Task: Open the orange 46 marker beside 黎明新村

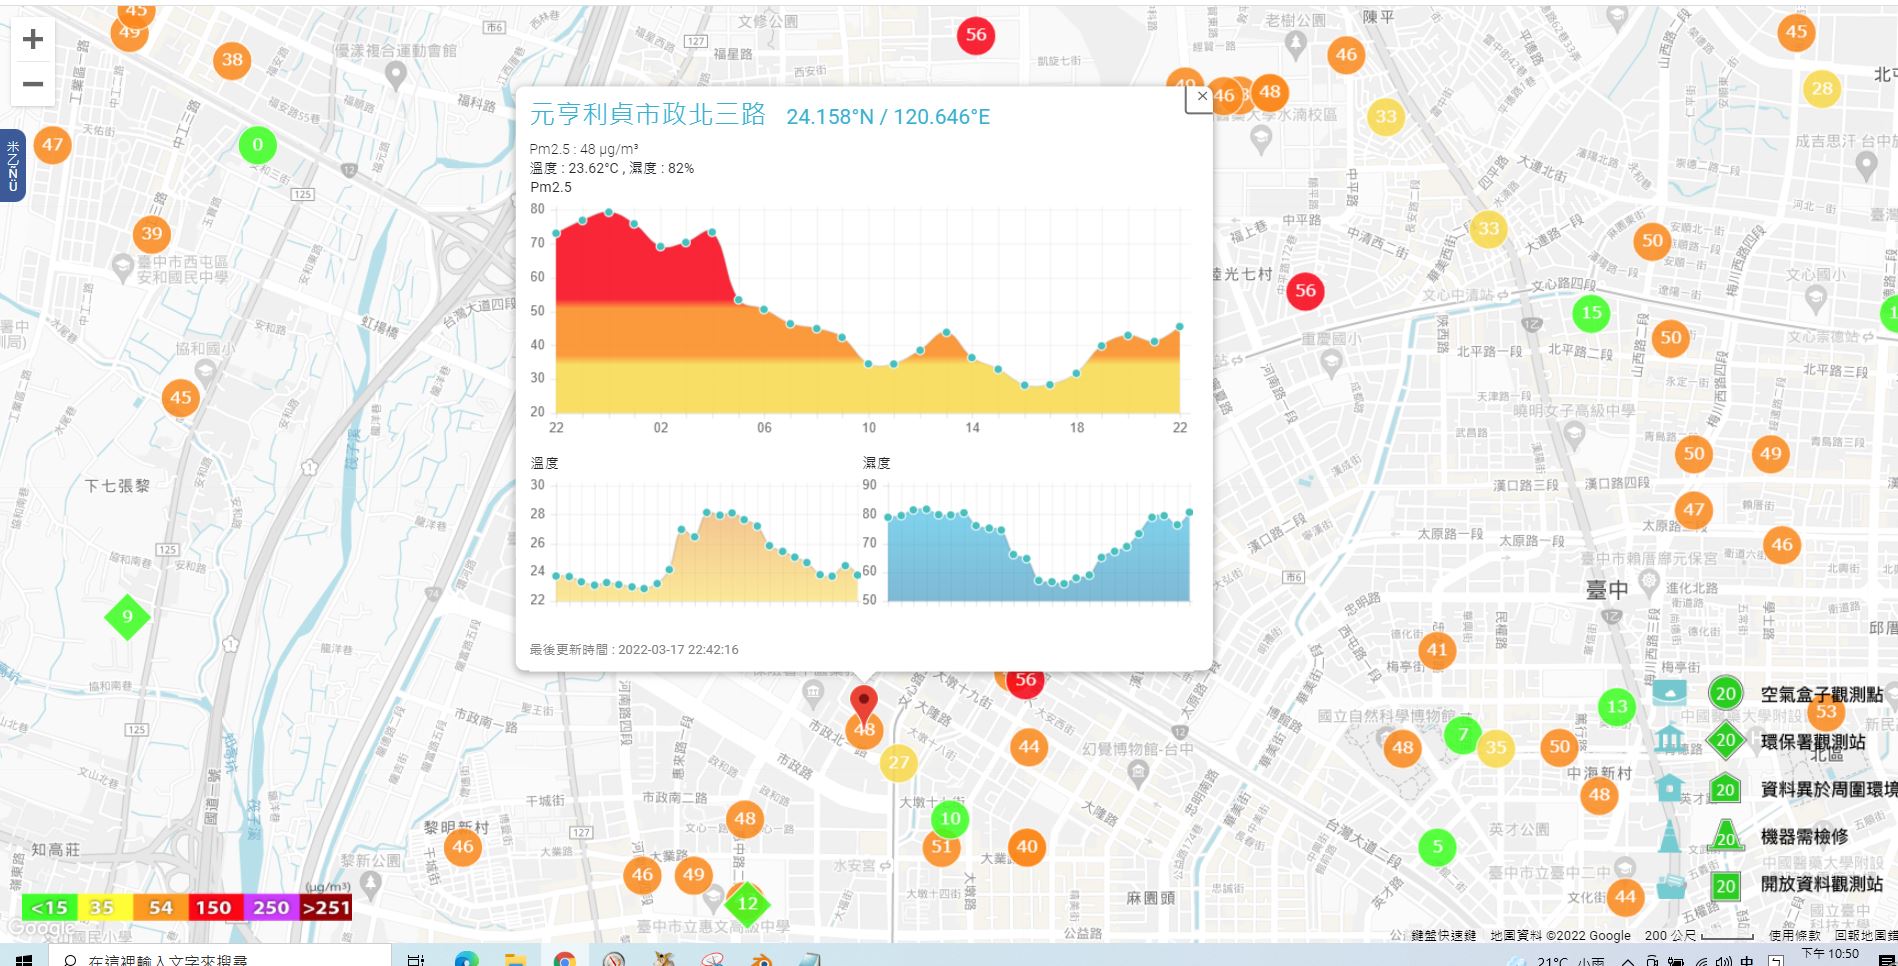Action: click(462, 847)
